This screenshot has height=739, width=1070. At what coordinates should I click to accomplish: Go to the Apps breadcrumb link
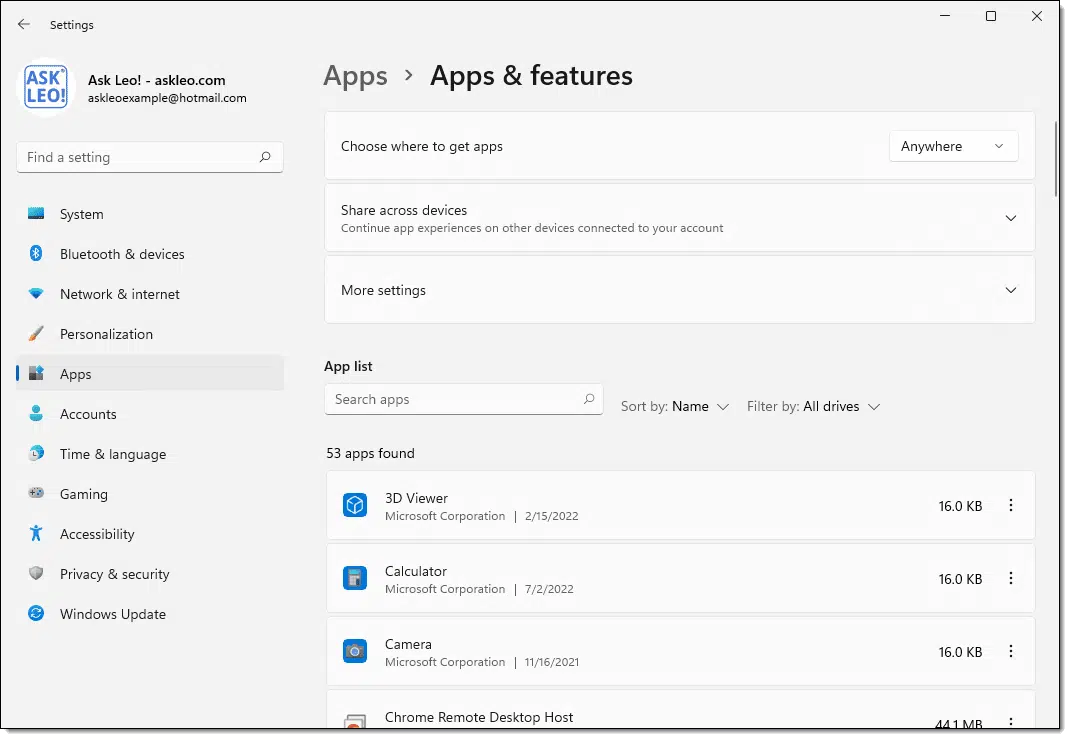click(x=356, y=76)
